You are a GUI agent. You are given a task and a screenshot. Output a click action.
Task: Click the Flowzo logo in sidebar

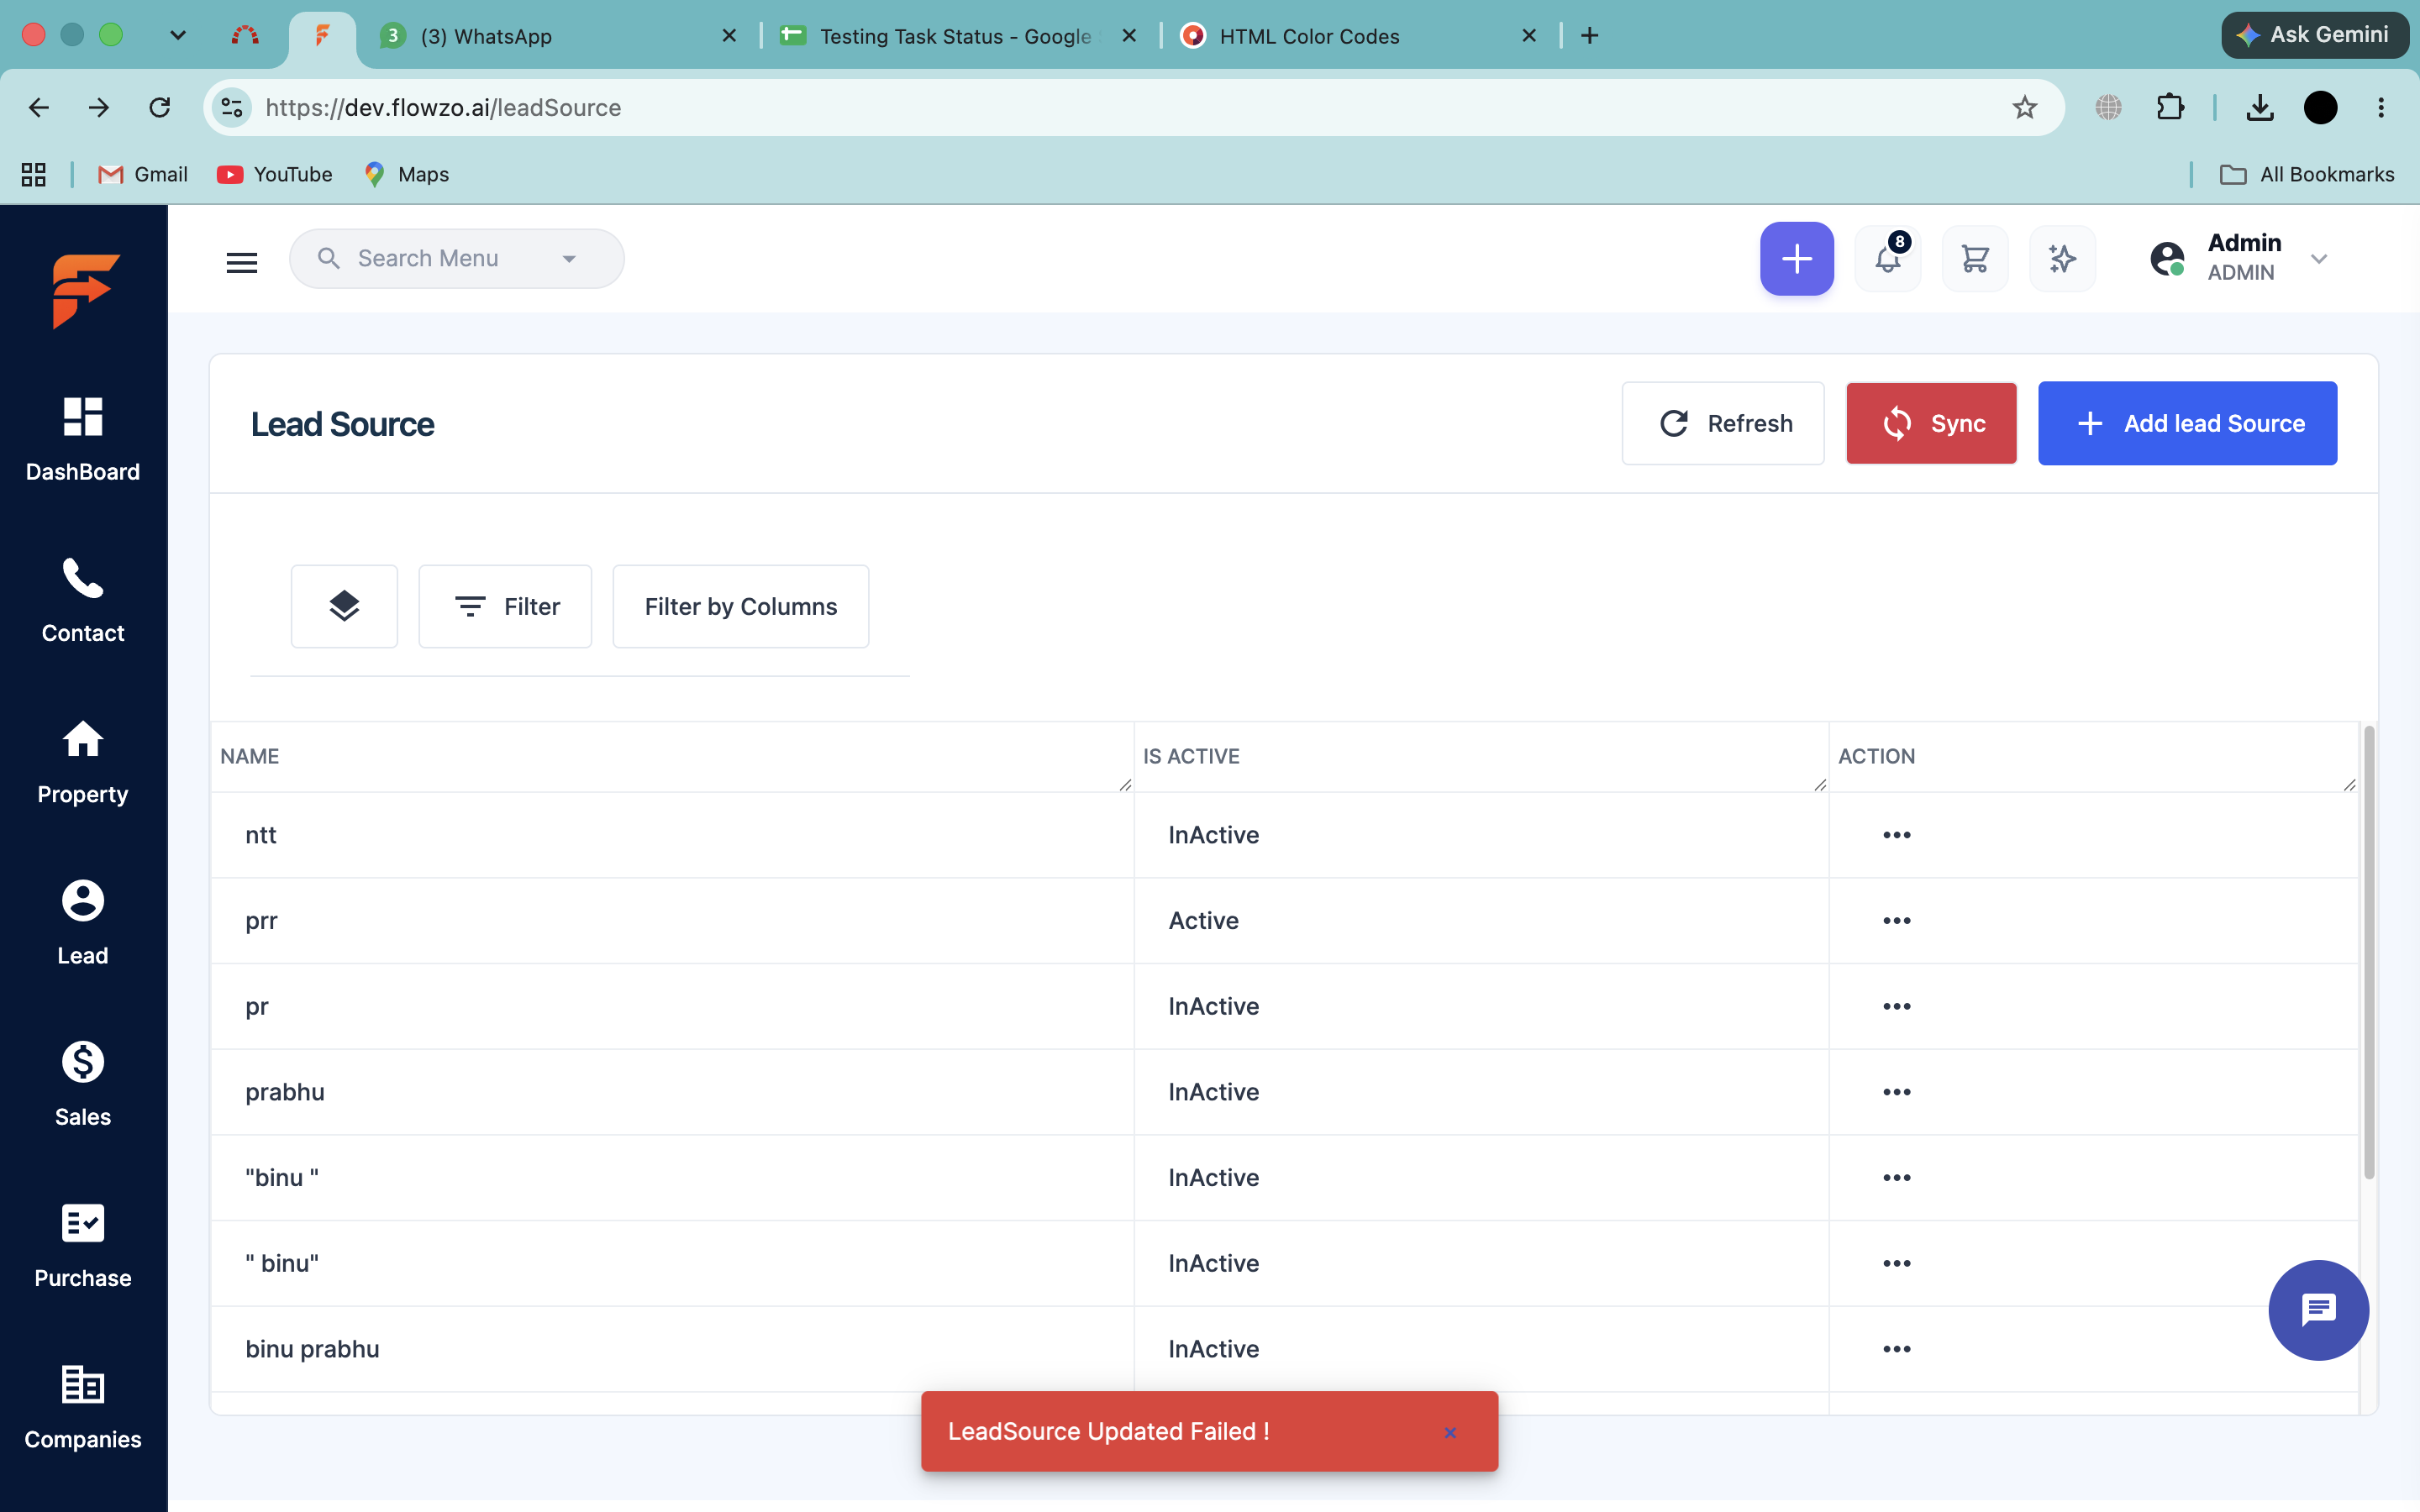pyautogui.click(x=85, y=290)
